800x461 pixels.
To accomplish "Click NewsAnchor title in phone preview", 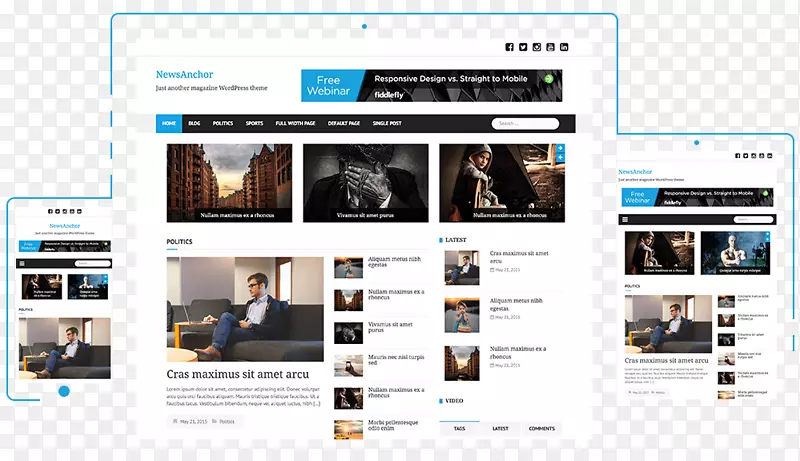I will [65, 225].
